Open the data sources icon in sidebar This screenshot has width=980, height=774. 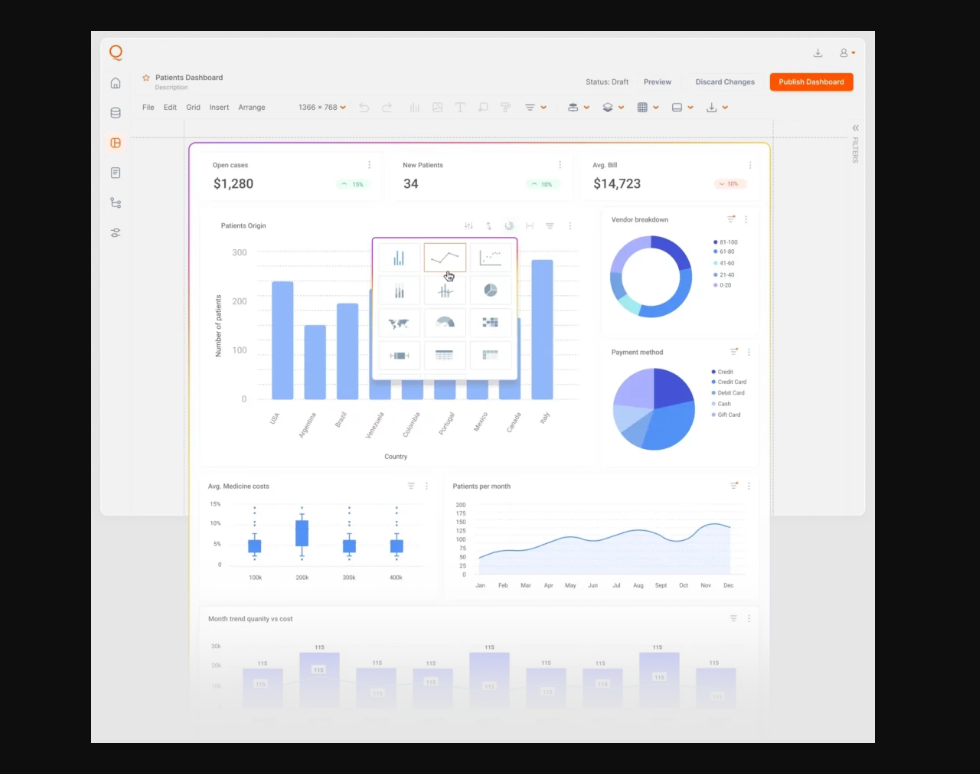pyautogui.click(x=116, y=113)
